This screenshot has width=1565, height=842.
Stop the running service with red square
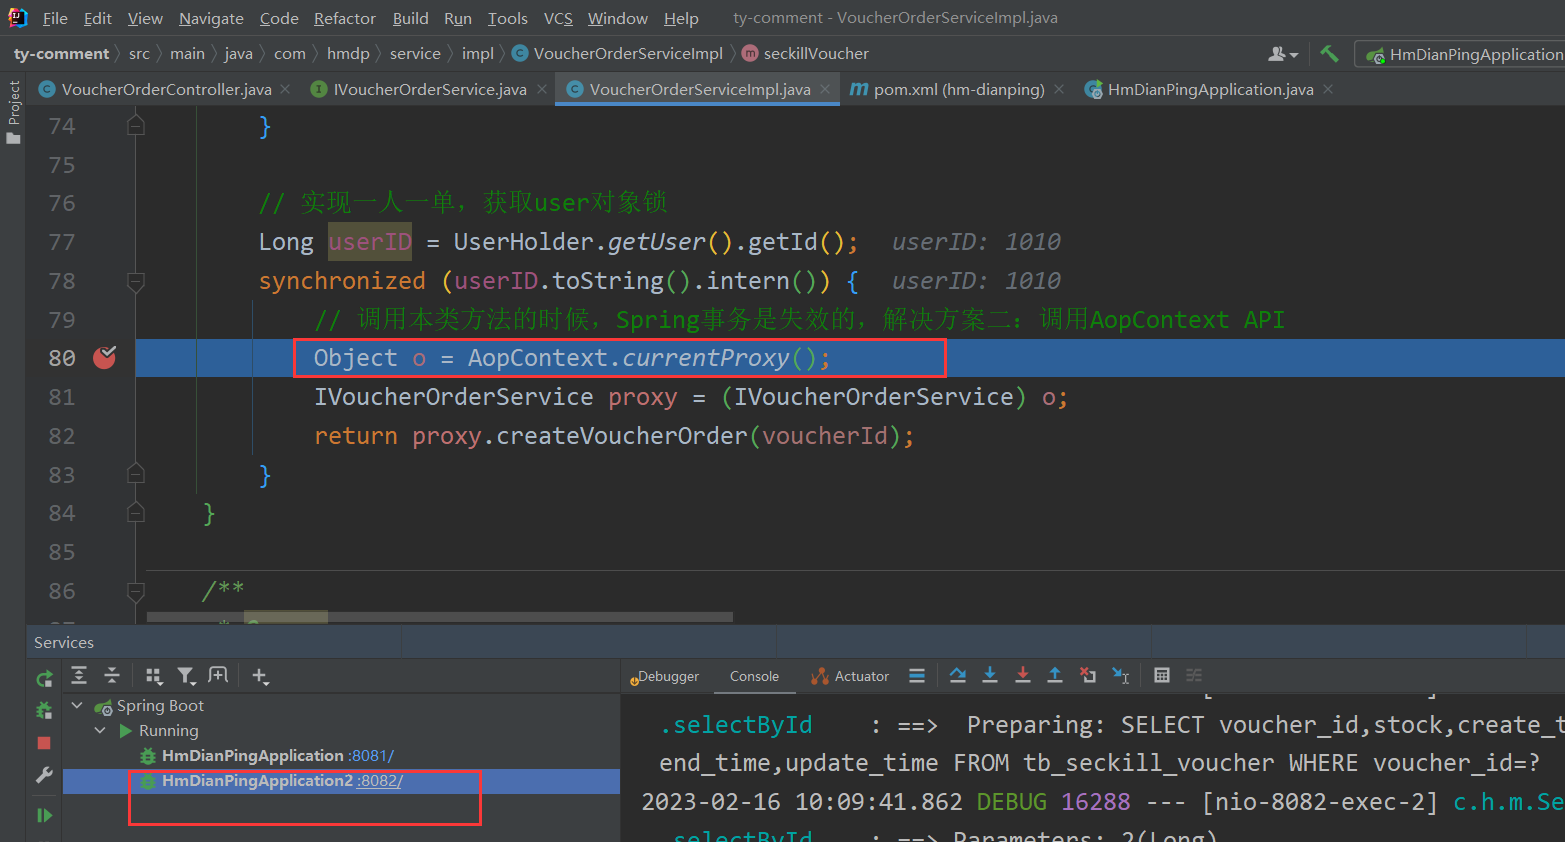44,743
